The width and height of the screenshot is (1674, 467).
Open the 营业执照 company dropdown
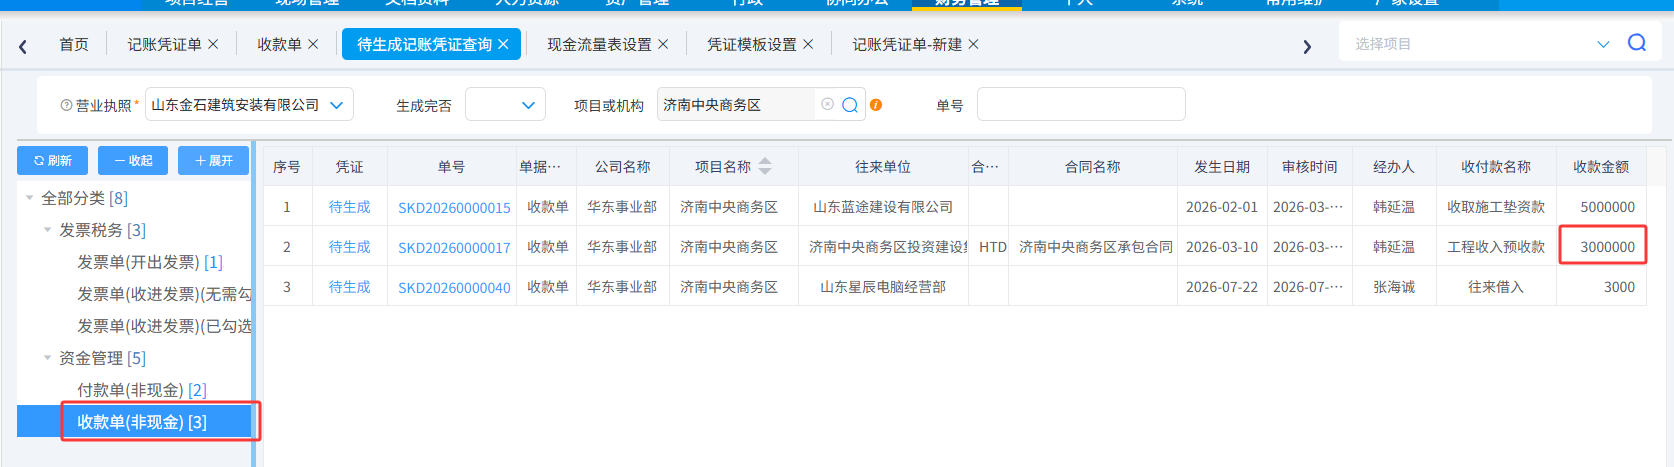pos(336,105)
